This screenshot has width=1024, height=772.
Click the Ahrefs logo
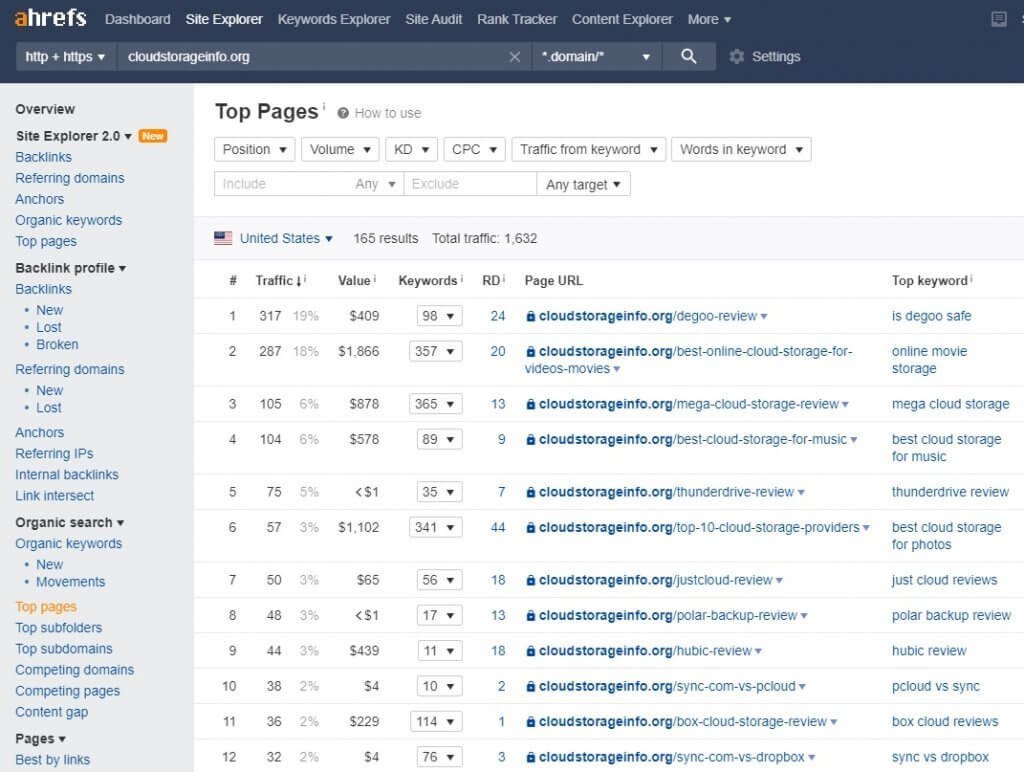tap(50, 18)
